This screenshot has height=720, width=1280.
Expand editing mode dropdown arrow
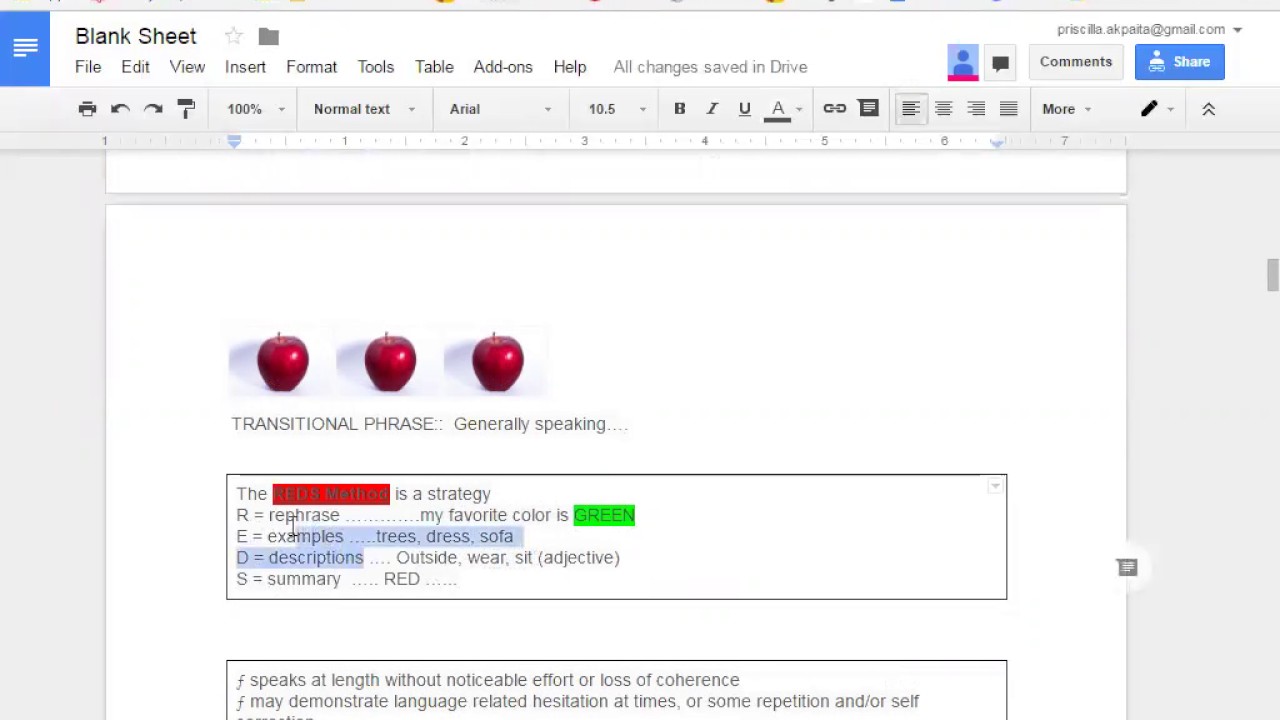[x=1170, y=109]
